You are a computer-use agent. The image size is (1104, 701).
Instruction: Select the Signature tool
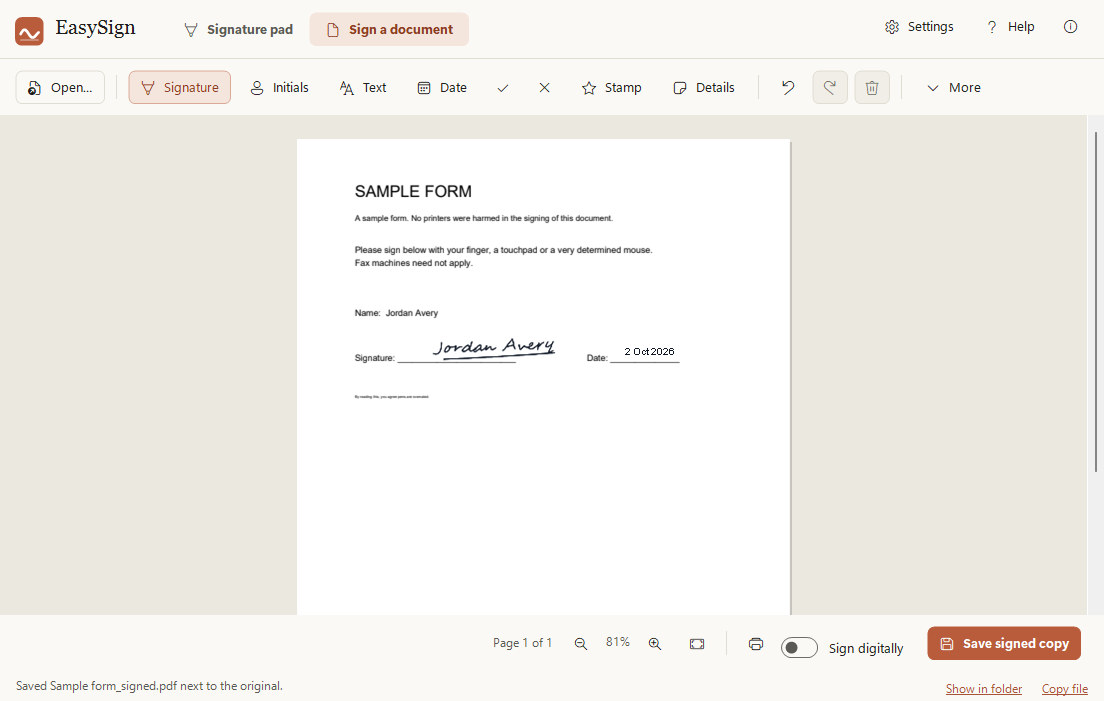click(180, 87)
